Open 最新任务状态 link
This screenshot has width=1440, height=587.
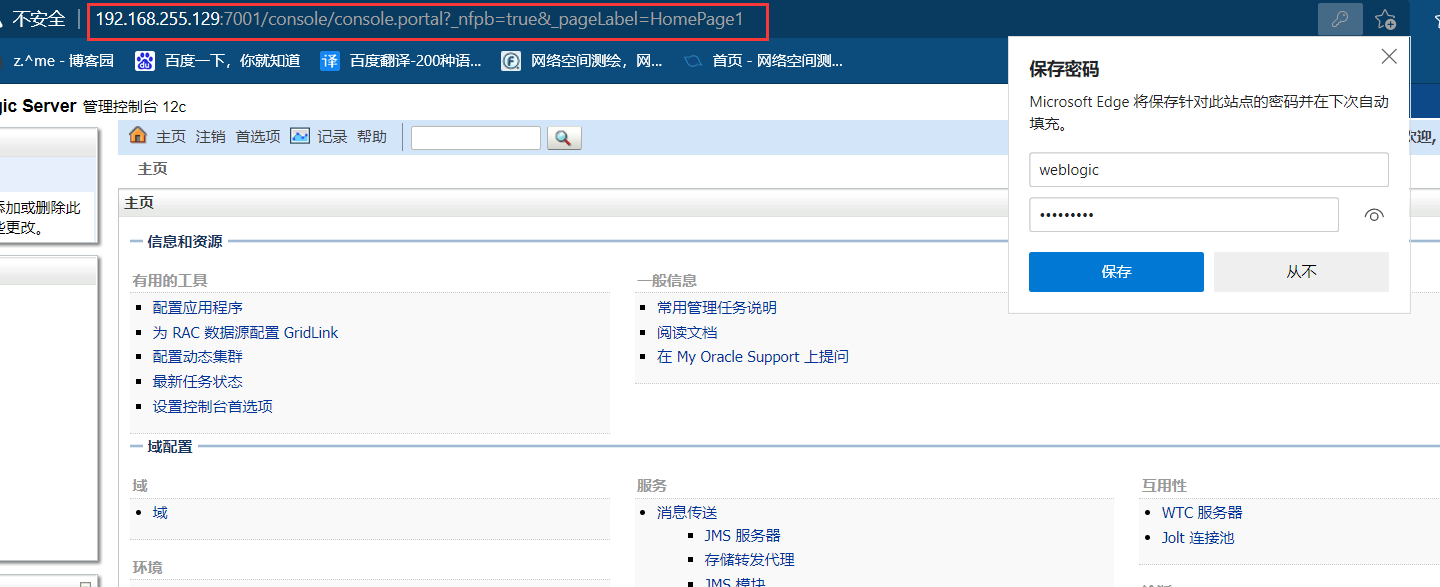[198, 382]
